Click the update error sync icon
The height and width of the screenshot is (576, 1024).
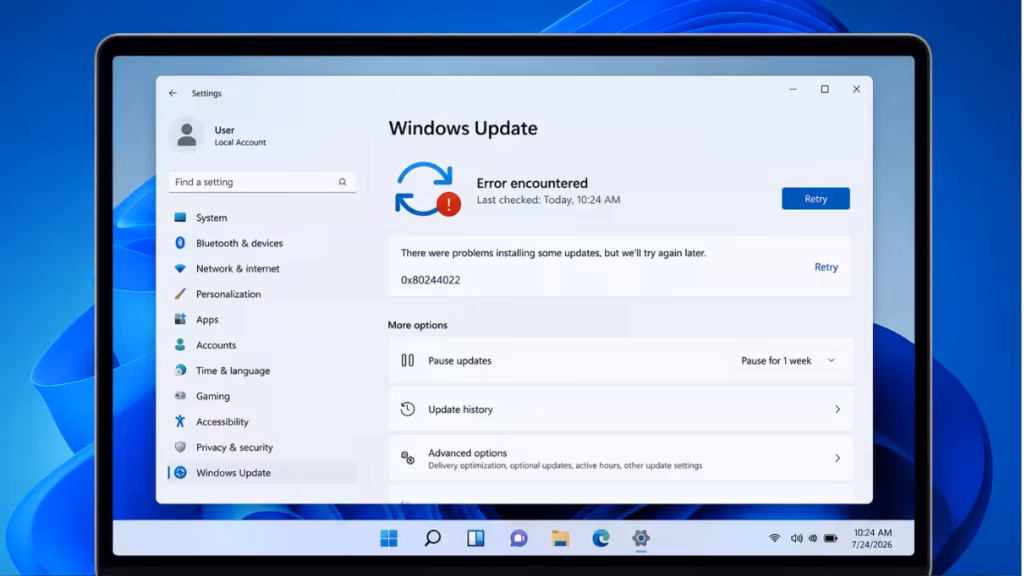click(427, 189)
